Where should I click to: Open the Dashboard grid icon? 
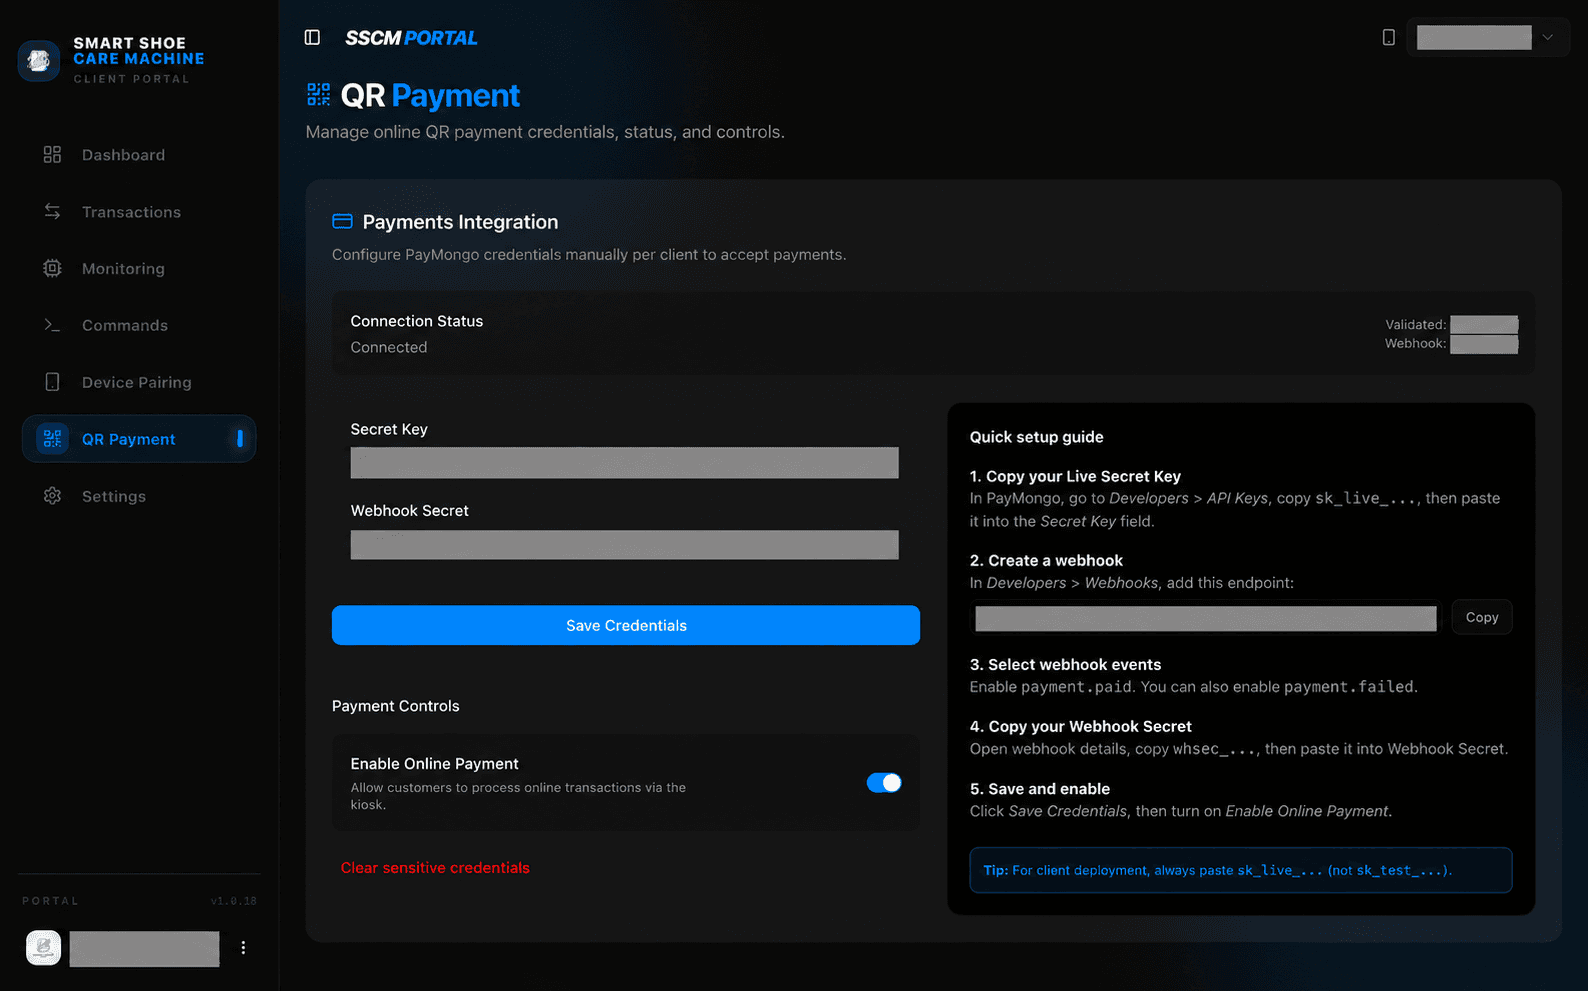[x=52, y=155]
